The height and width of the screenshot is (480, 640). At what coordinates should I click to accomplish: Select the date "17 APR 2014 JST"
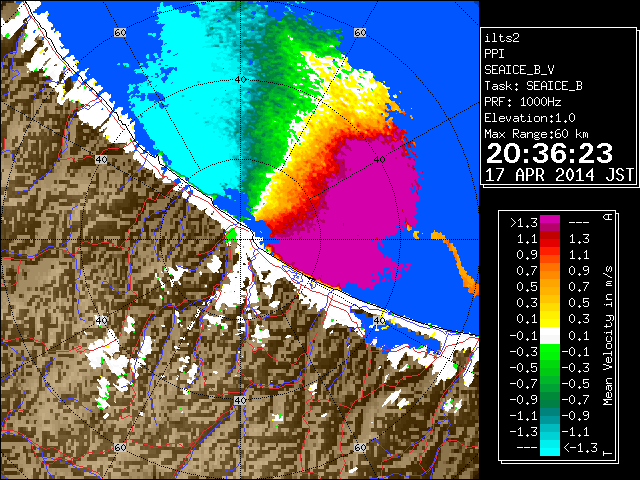560,175
